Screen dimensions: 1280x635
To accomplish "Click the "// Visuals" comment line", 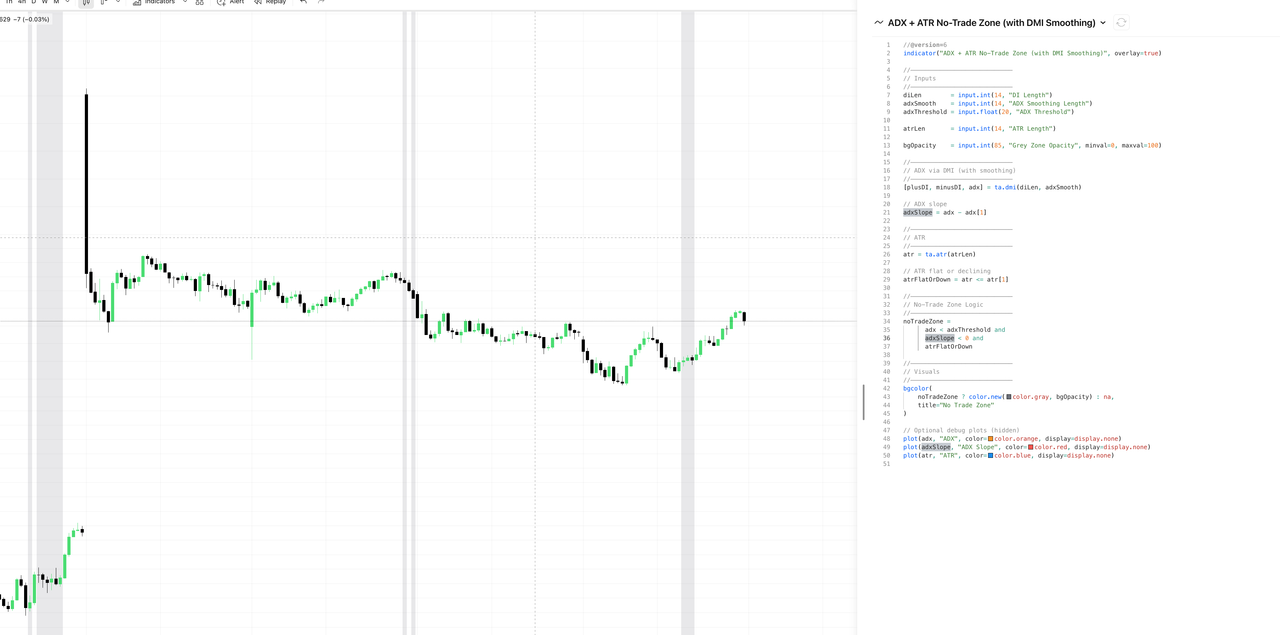I will click(x=921, y=372).
